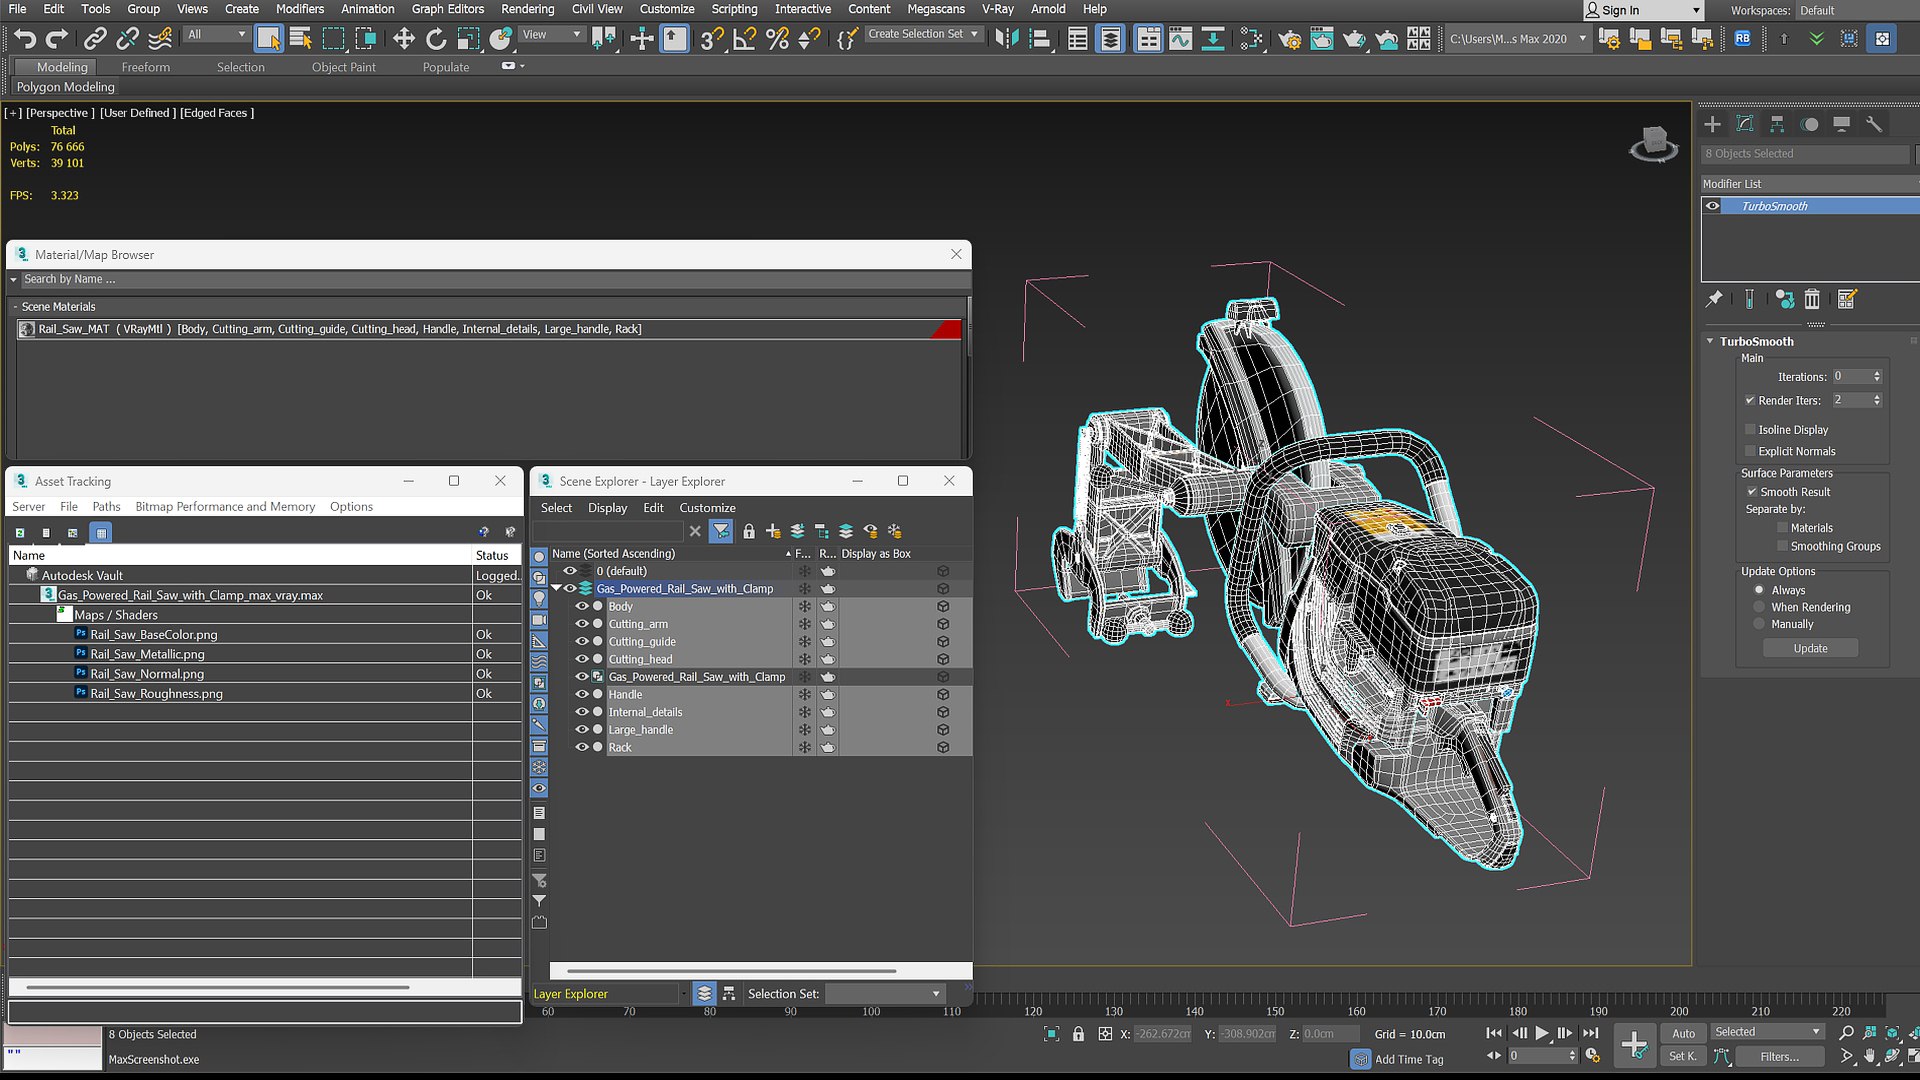Switch to the Freeform ribbon tab
The width and height of the screenshot is (1920, 1080).
146,67
